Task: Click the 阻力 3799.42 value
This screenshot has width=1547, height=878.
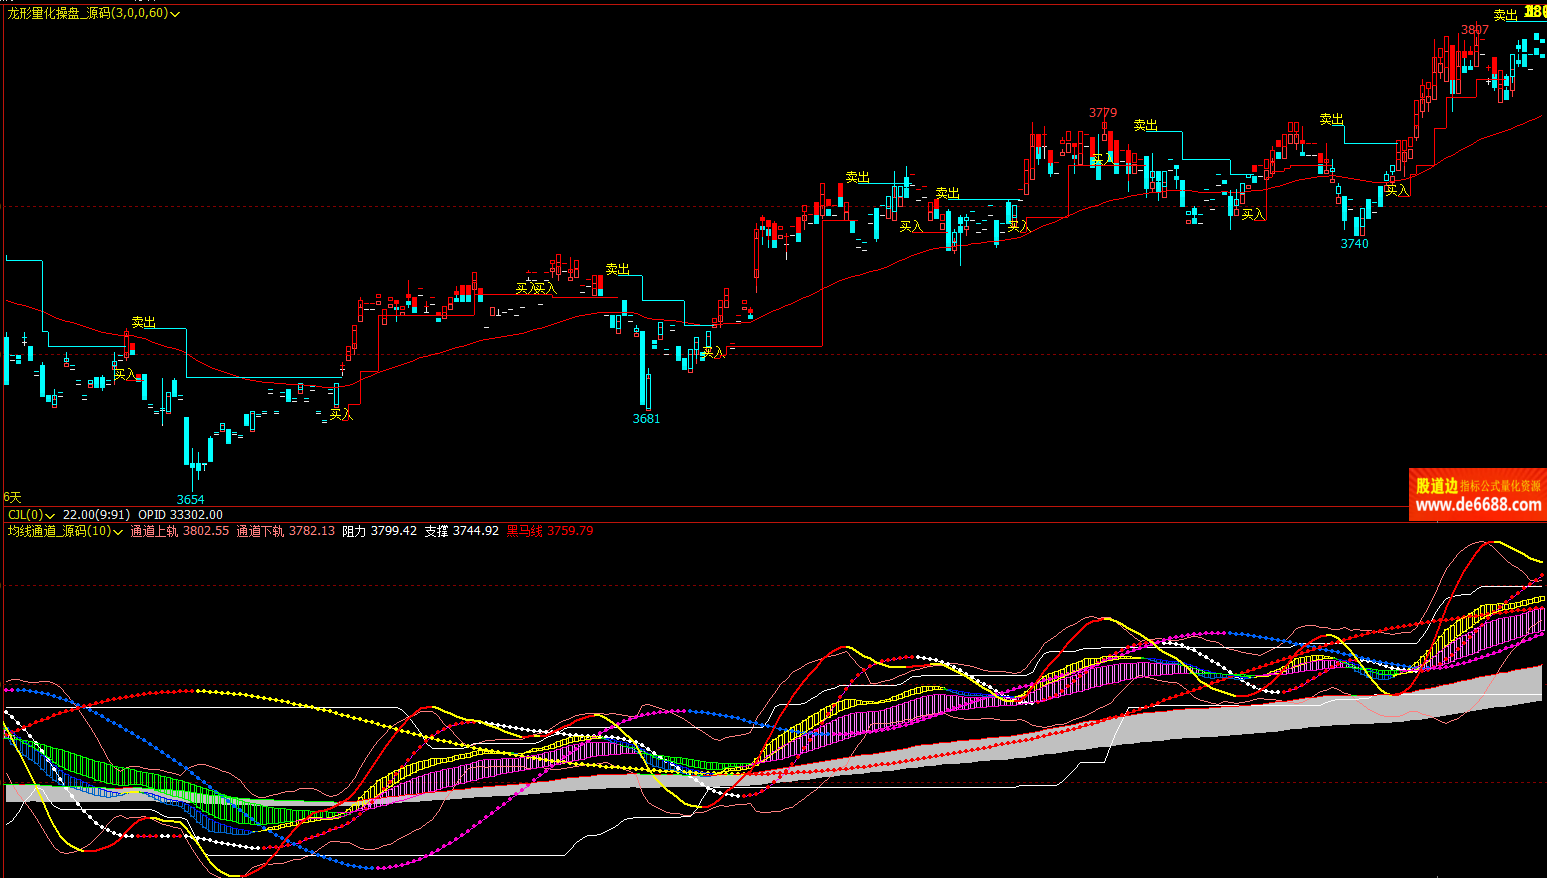Action: coord(380,531)
